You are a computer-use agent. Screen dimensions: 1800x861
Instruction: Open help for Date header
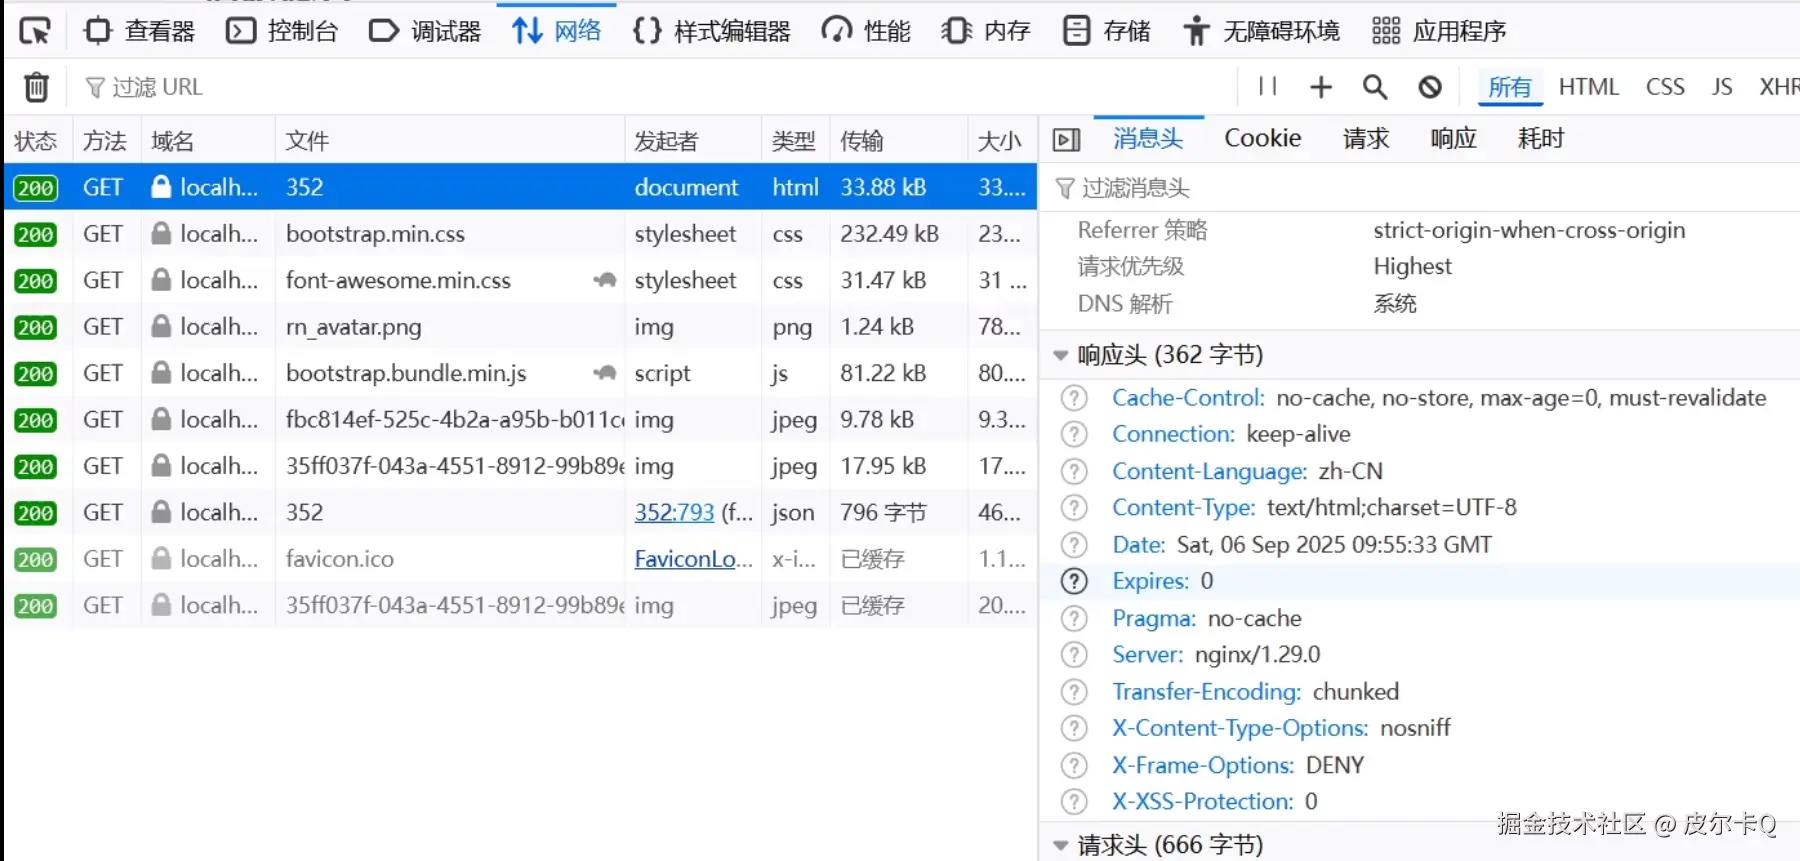1074,545
